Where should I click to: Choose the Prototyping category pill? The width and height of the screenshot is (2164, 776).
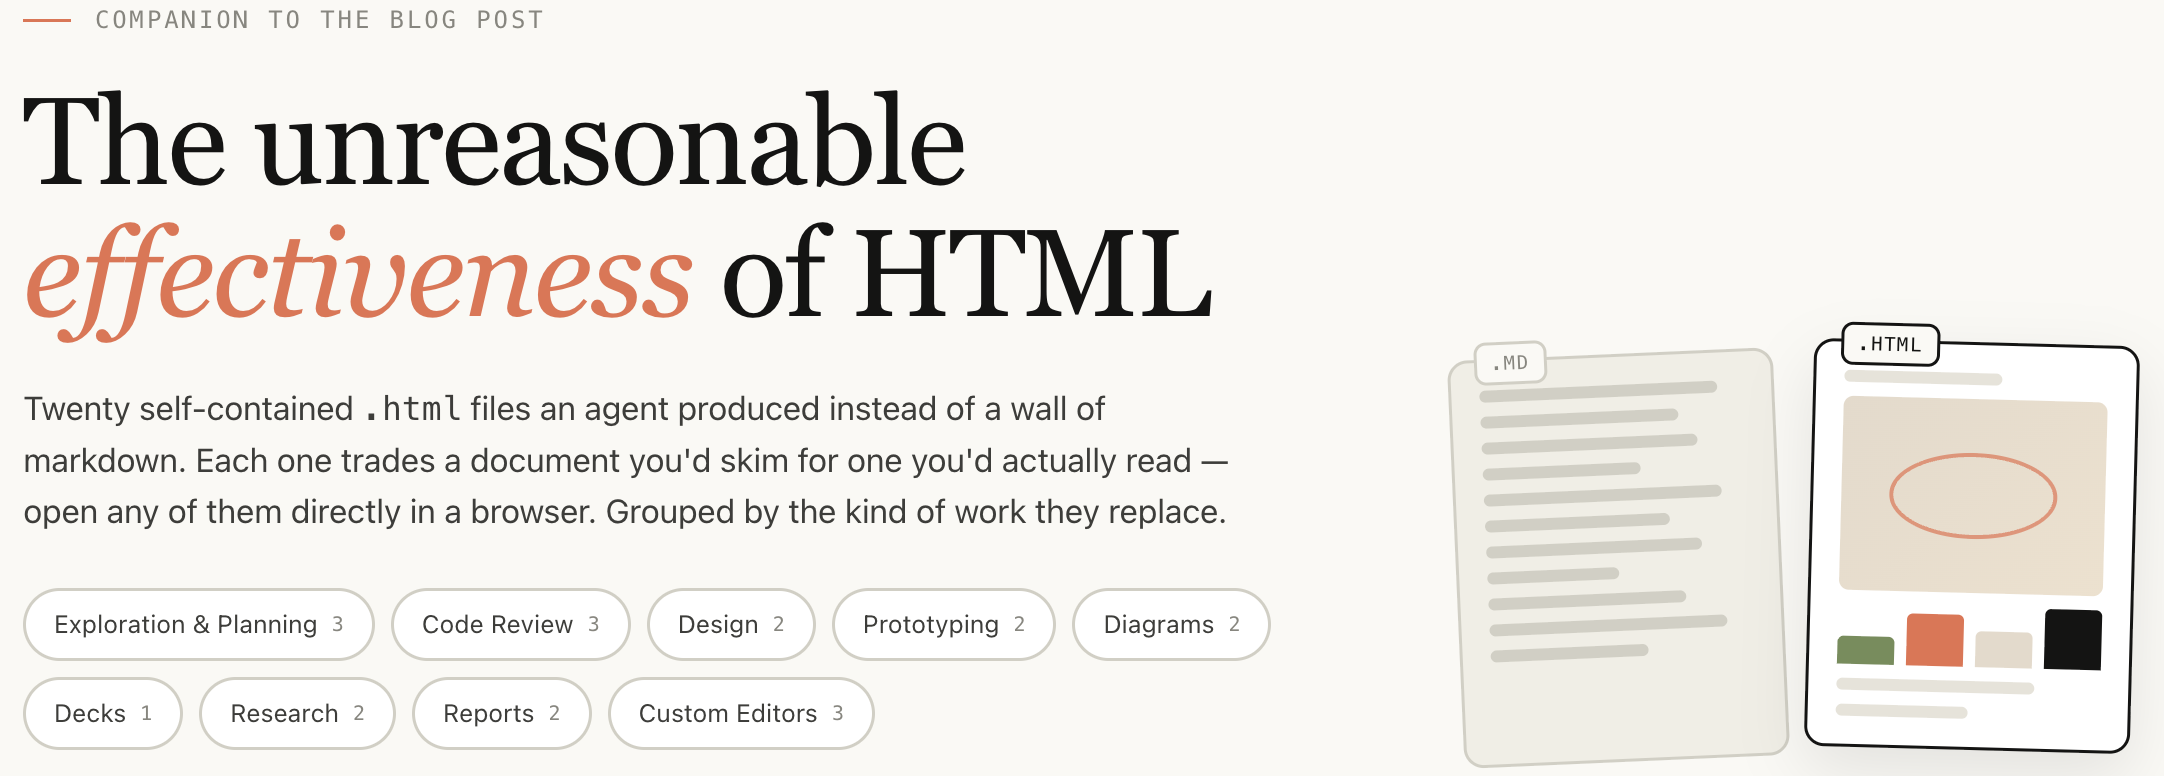944,624
